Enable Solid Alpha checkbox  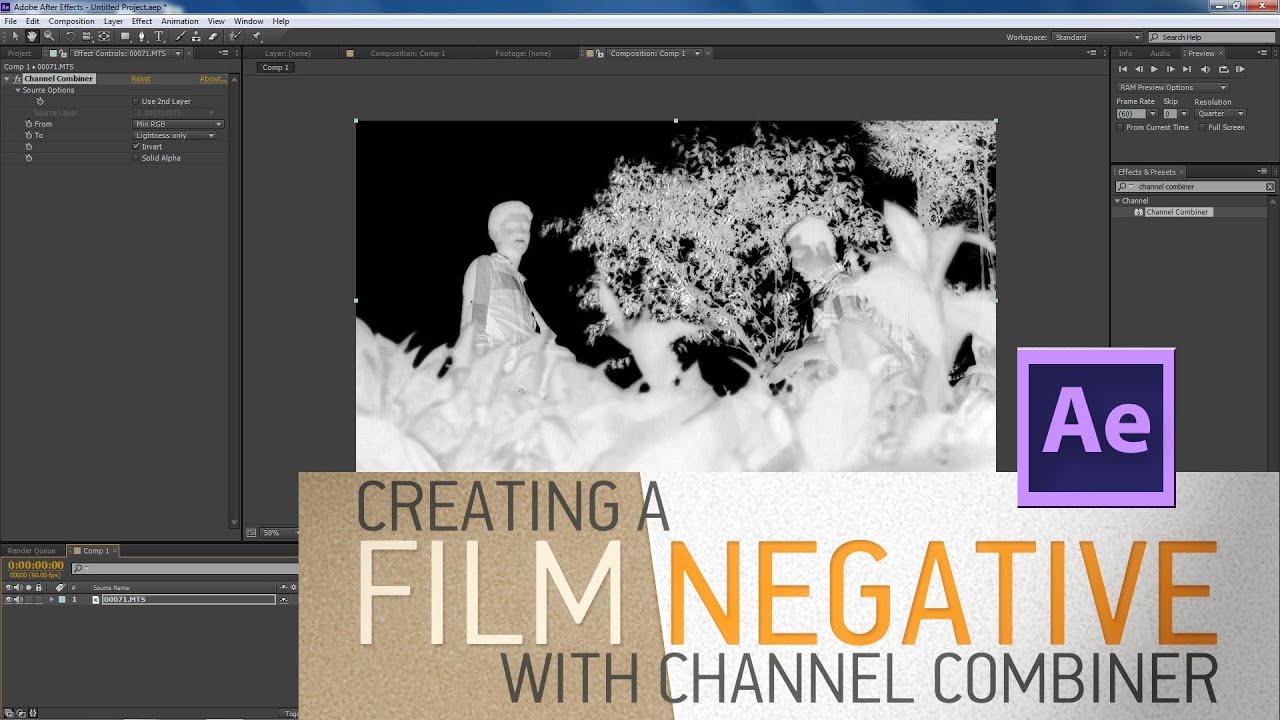coord(136,158)
